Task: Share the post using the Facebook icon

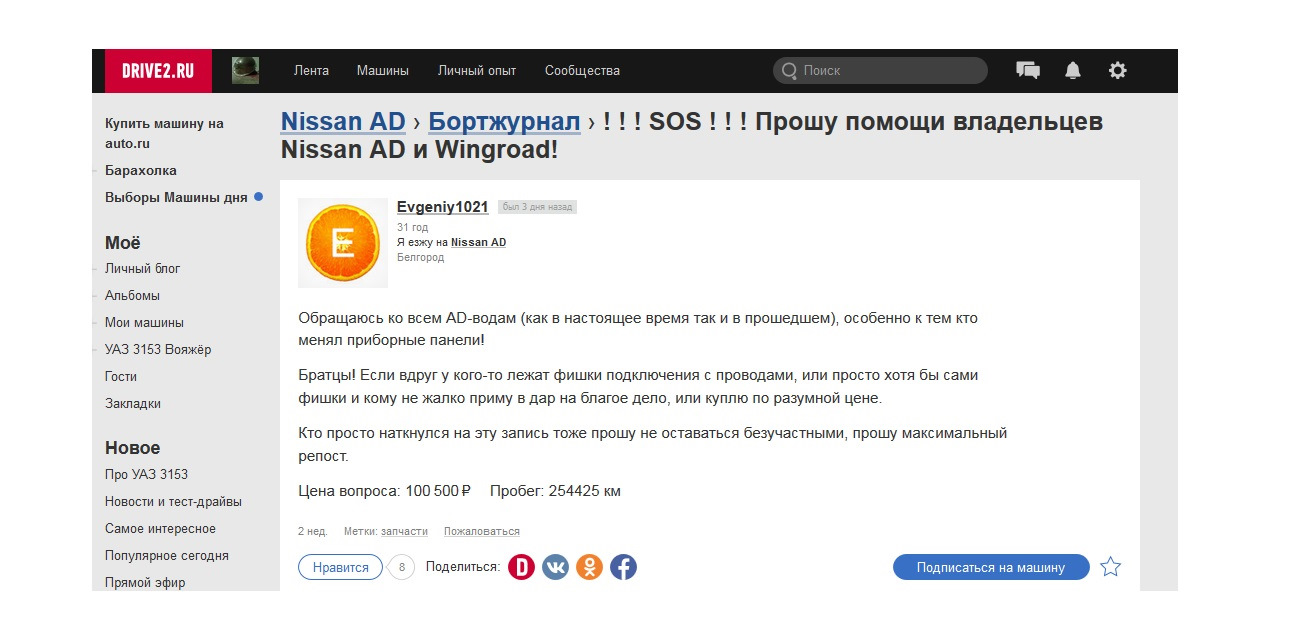Action: click(x=623, y=566)
